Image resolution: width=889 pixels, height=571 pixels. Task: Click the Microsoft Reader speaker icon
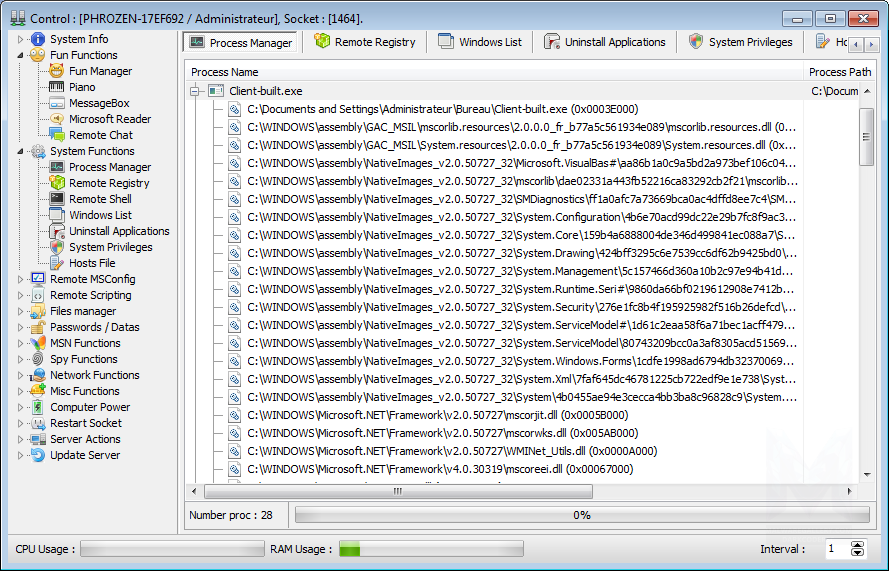(57, 119)
